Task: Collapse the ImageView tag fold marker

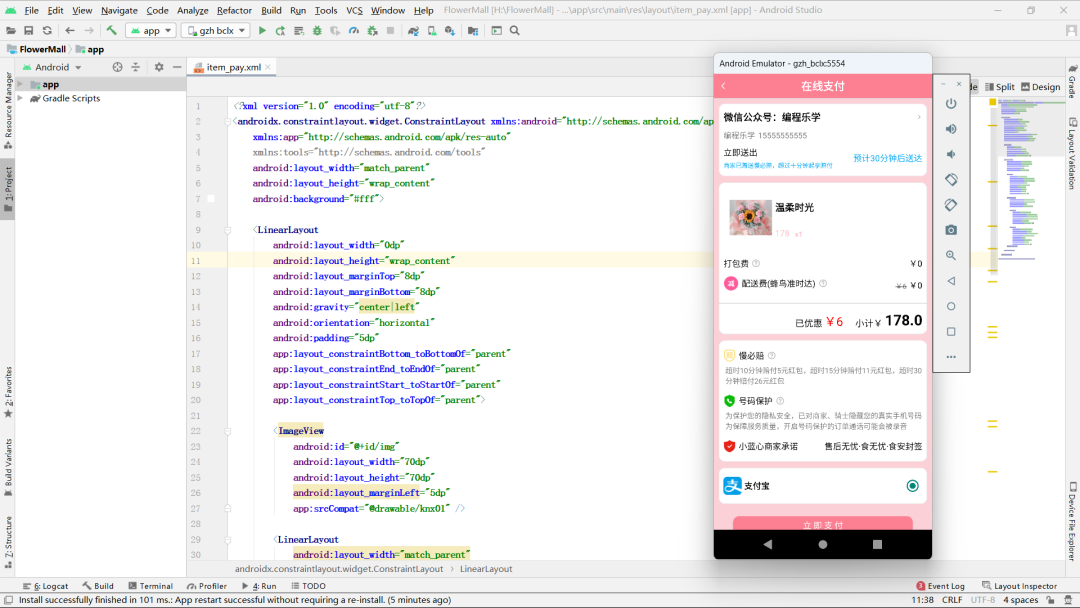Action: 227,431
